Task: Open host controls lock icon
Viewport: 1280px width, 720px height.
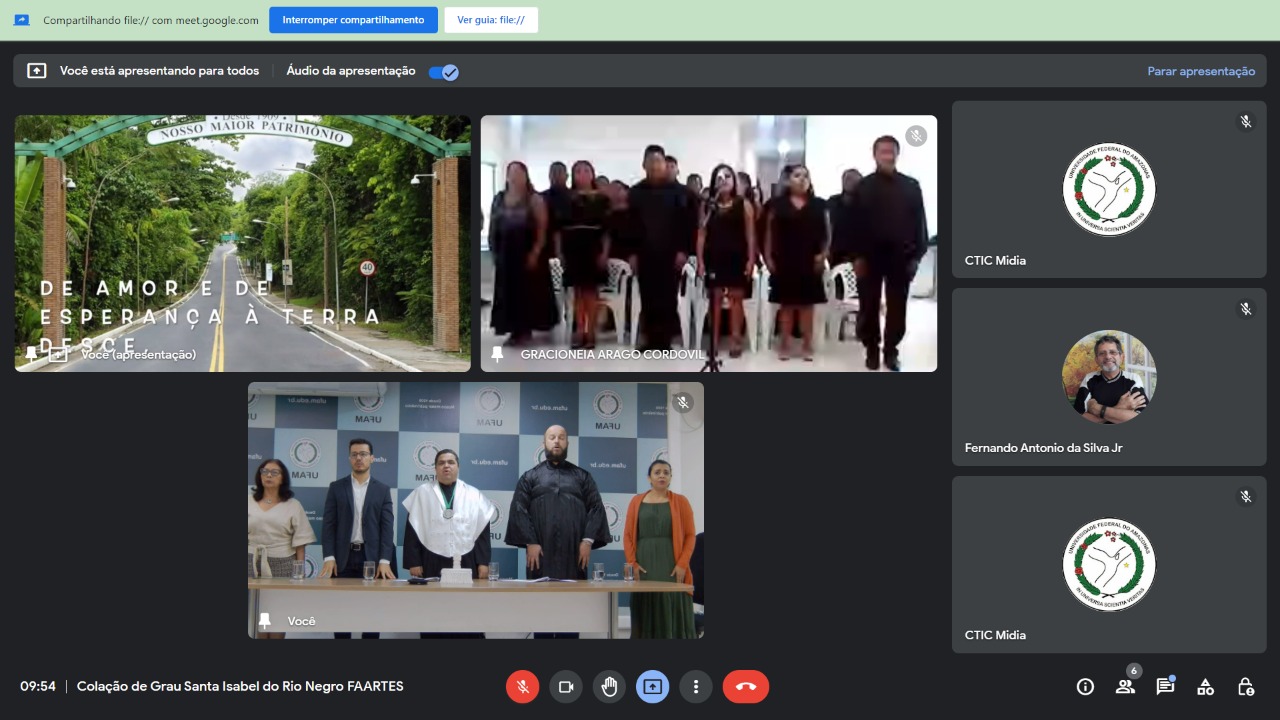Action: [x=1245, y=687]
